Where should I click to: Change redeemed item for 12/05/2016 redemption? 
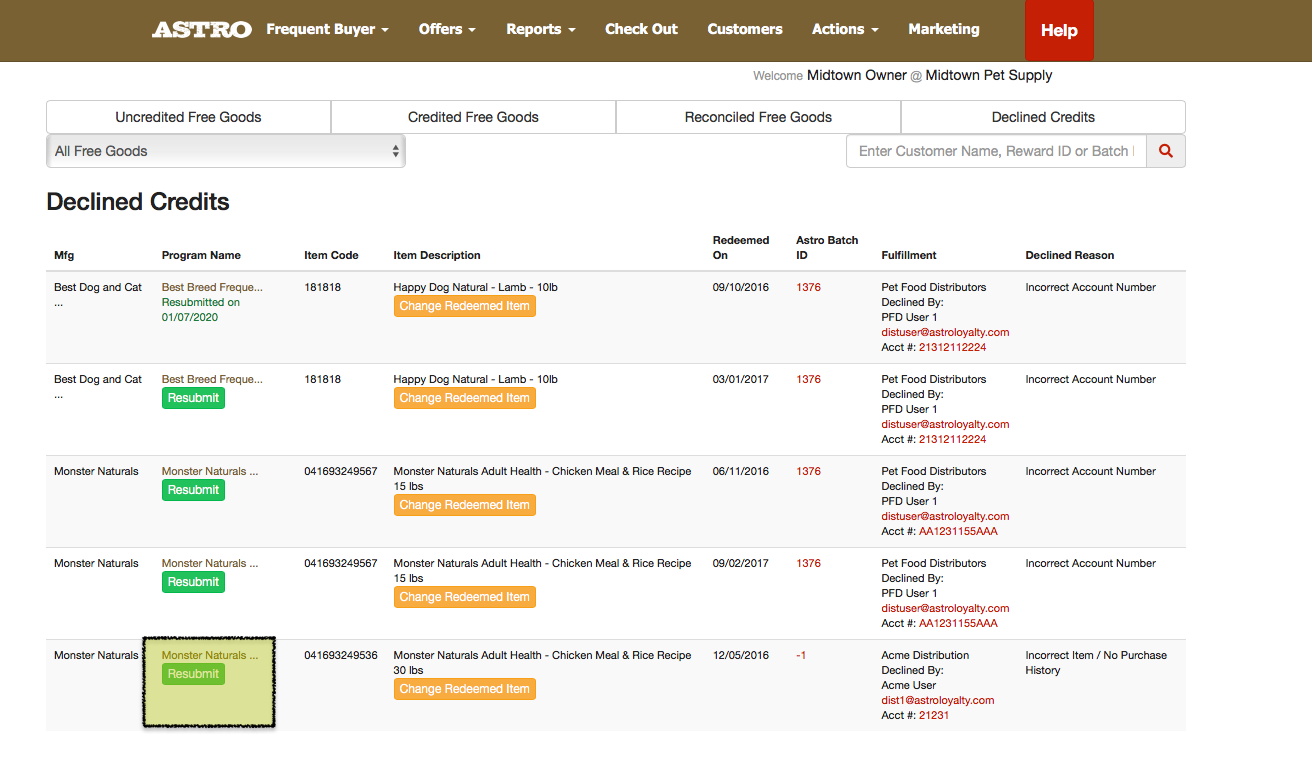(464, 689)
